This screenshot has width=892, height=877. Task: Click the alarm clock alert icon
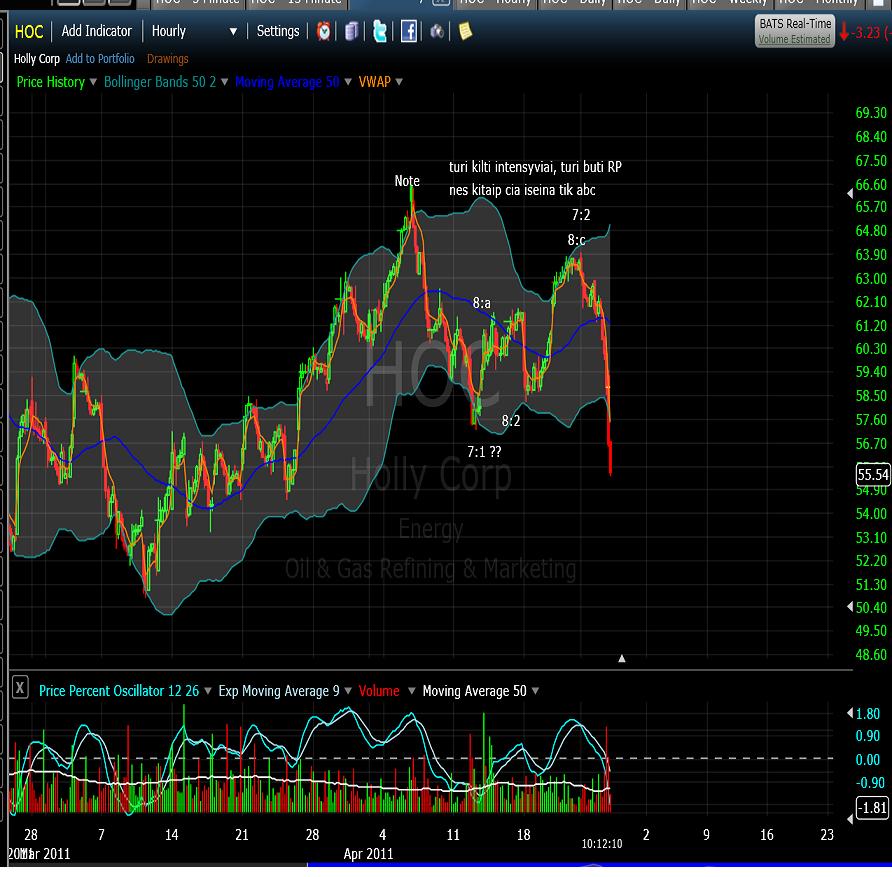click(324, 32)
